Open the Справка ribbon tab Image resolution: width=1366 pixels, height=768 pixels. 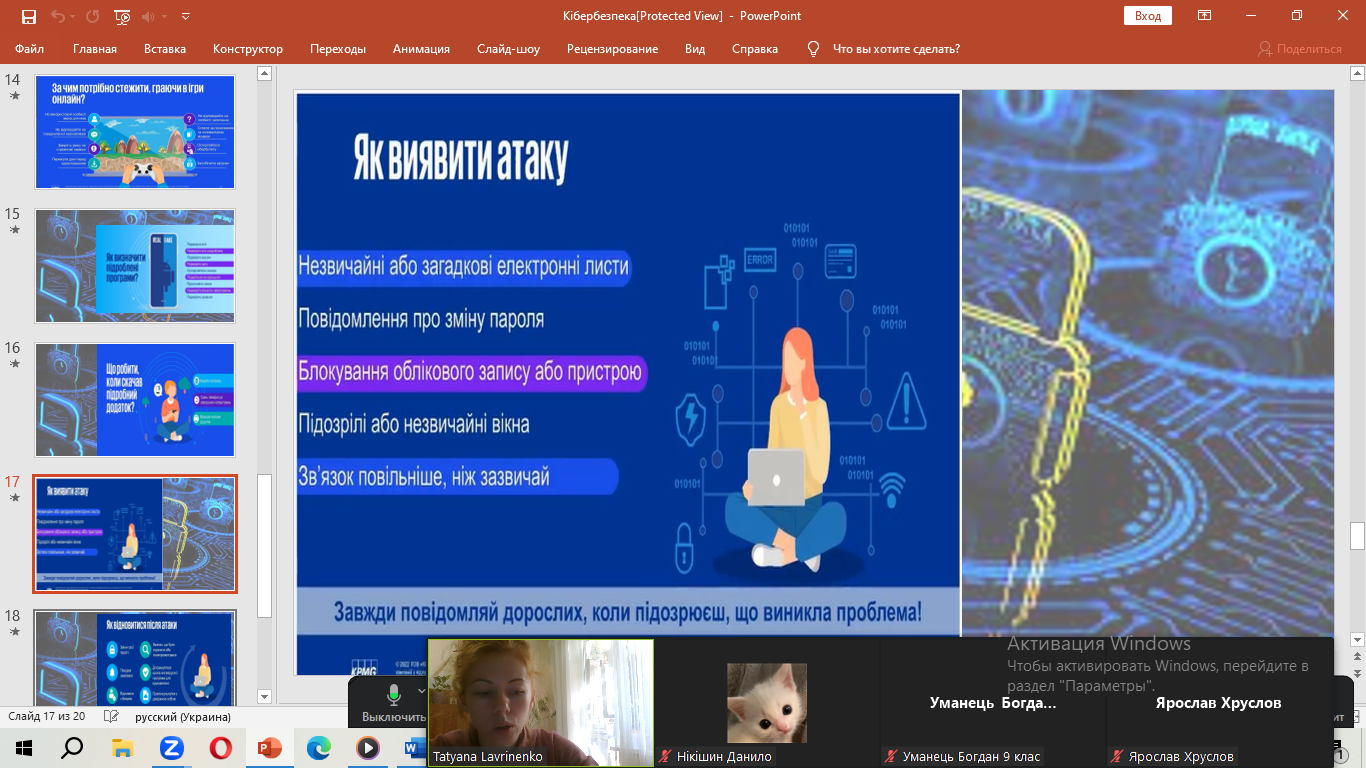[x=755, y=49]
